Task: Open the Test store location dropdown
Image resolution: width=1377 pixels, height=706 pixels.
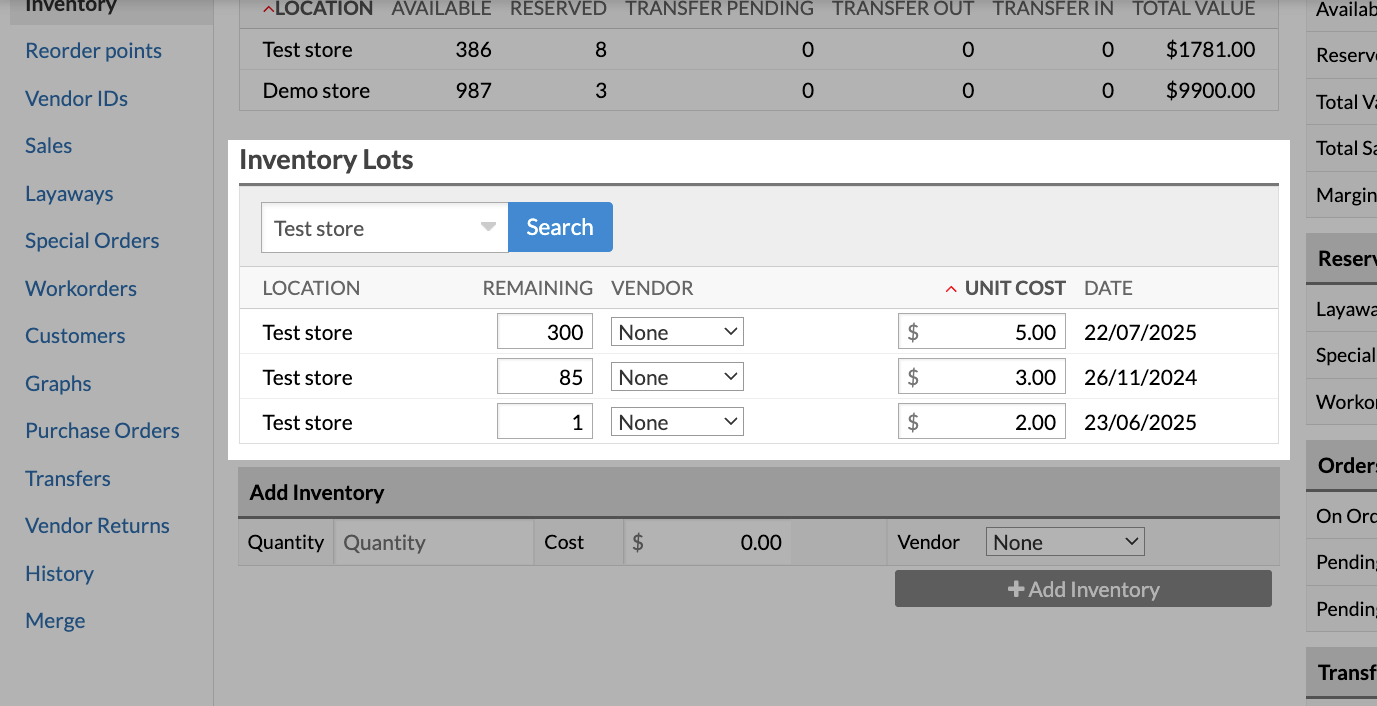Action: pos(384,228)
